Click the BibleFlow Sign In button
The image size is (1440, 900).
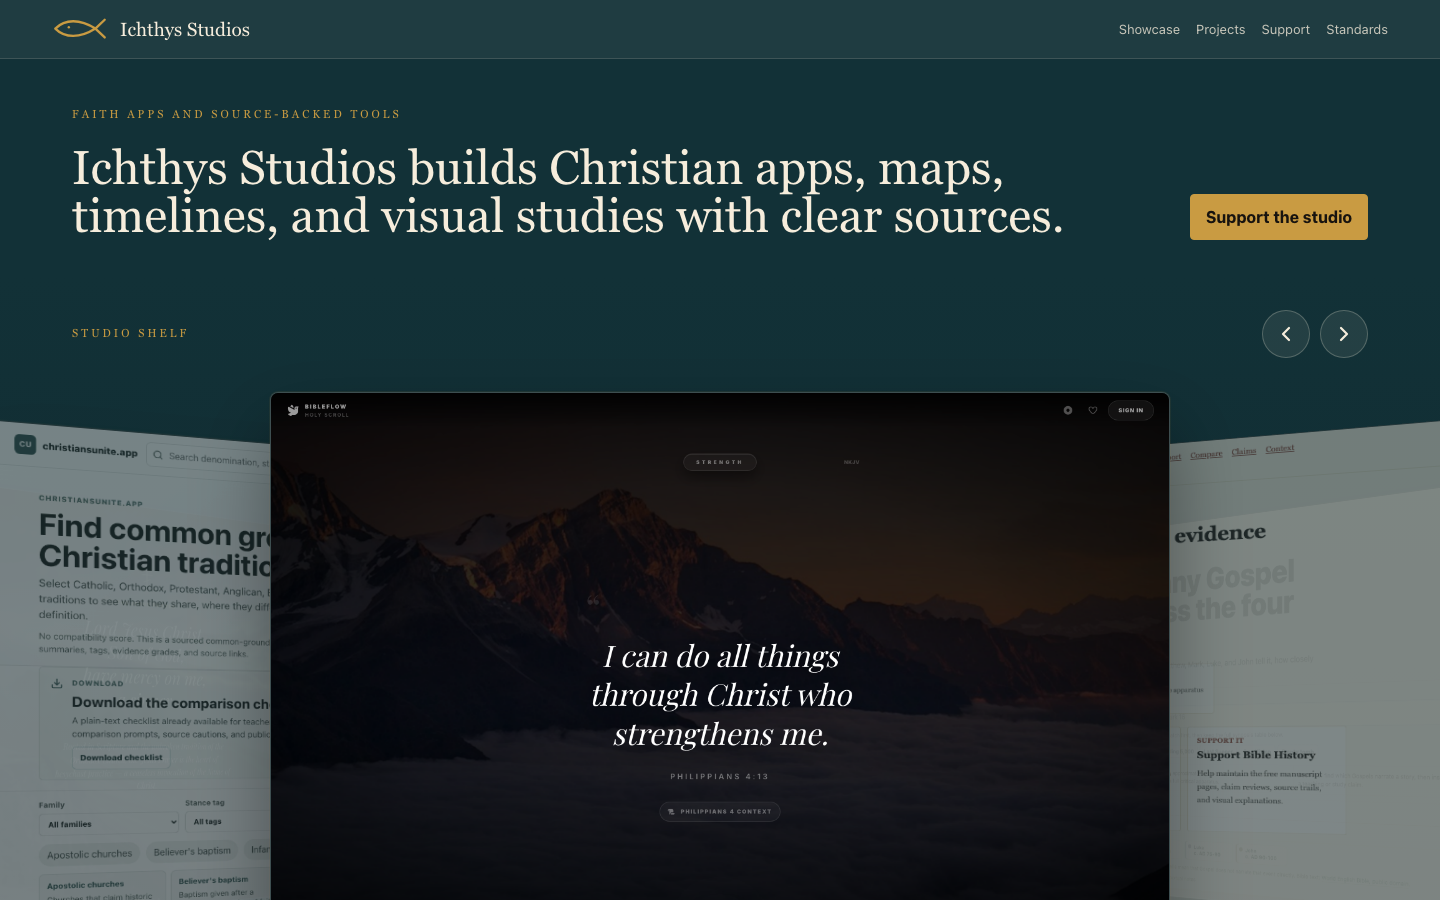[1131, 410]
